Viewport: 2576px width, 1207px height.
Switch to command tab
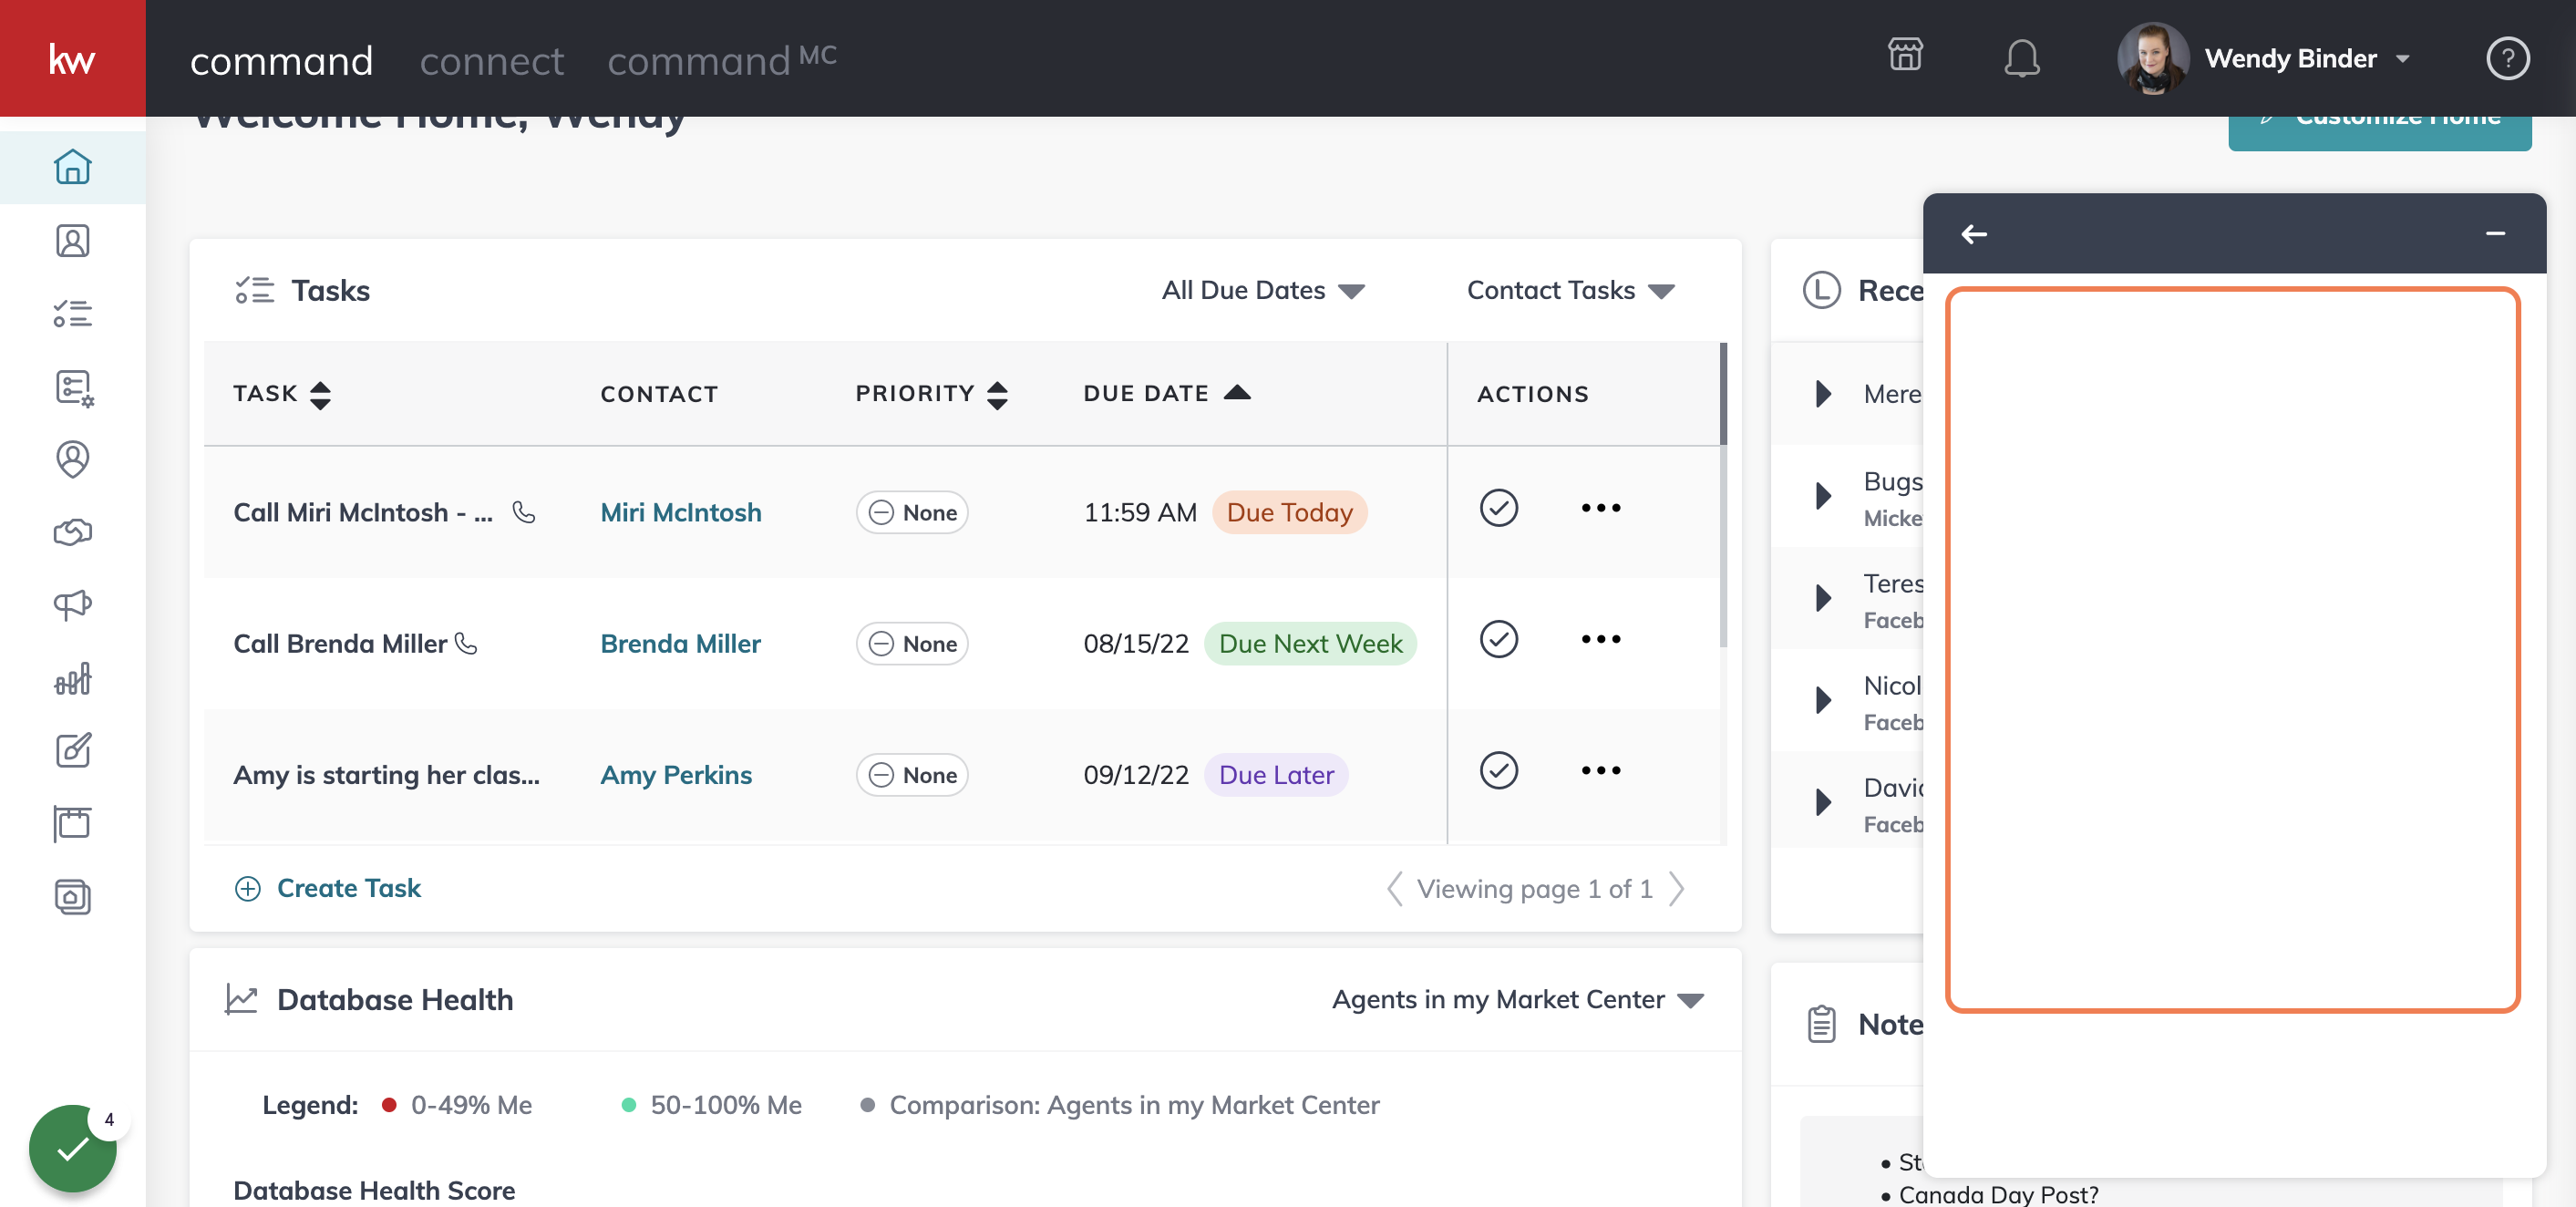click(281, 61)
